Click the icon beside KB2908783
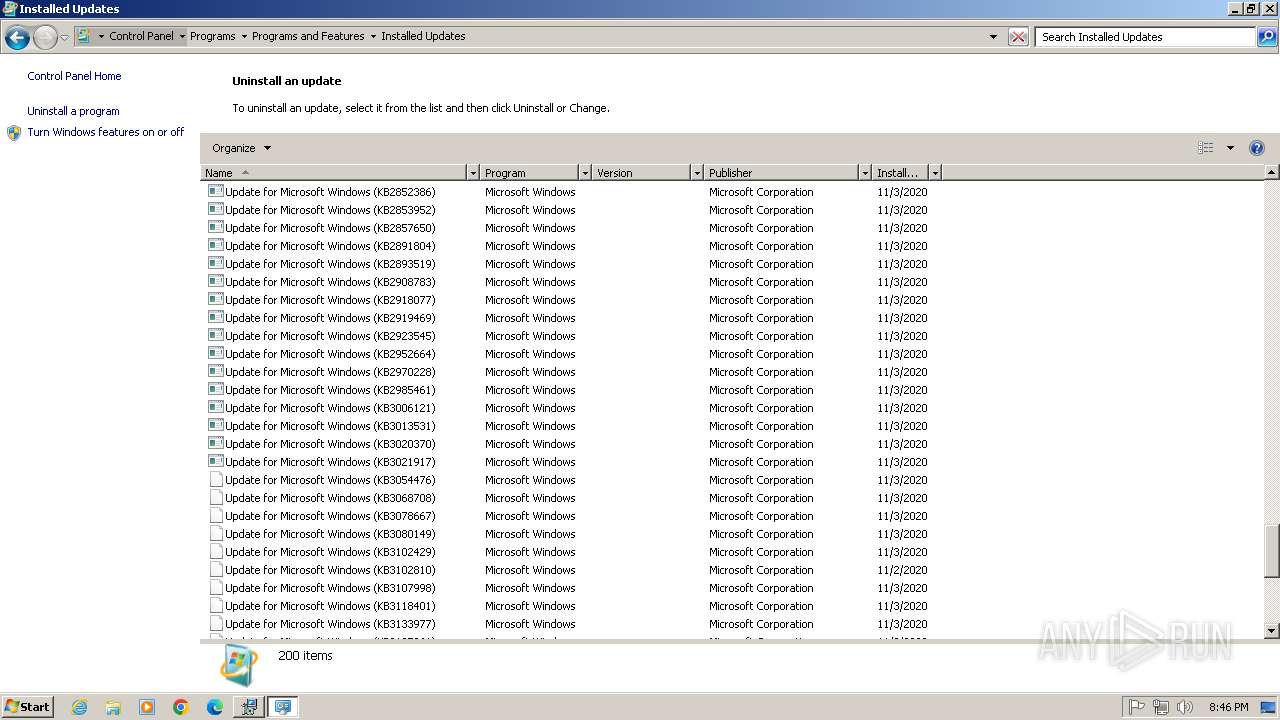Screen dimensions: 1280x720 tap(215, 282)
